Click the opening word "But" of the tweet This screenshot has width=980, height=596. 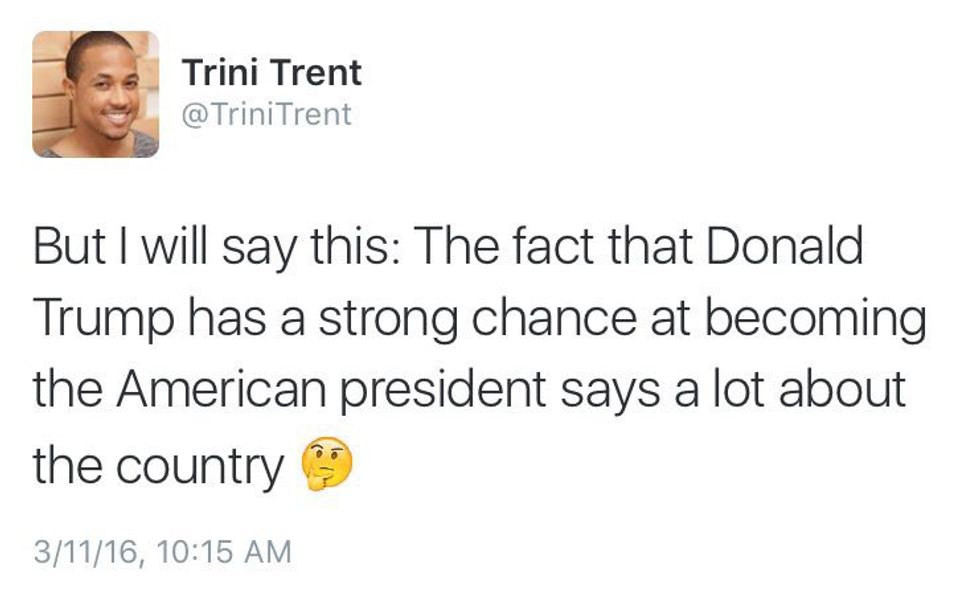pos(66,247)
